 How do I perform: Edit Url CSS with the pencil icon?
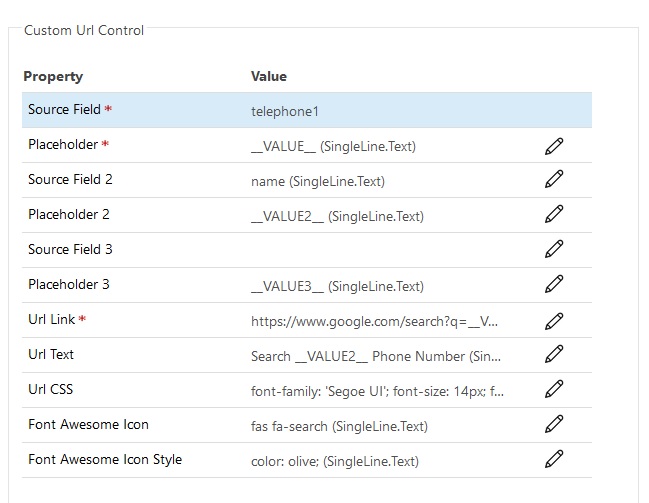point(554,390)
